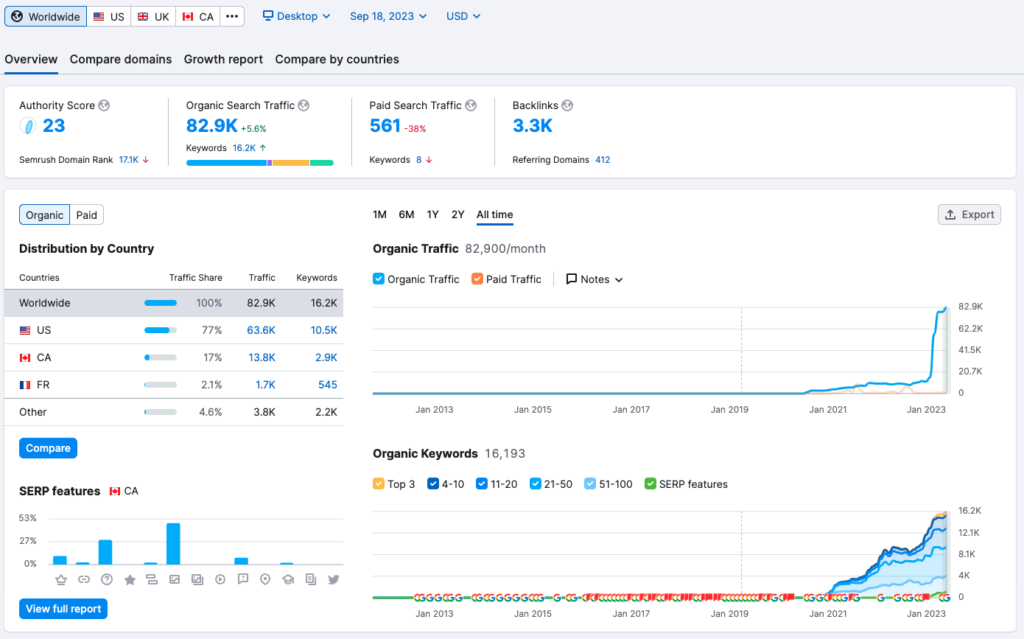Viewport: 1024px width, 639px height.
Task: Click the info icon beside Authority Score
Action: (x=104, y=105)
